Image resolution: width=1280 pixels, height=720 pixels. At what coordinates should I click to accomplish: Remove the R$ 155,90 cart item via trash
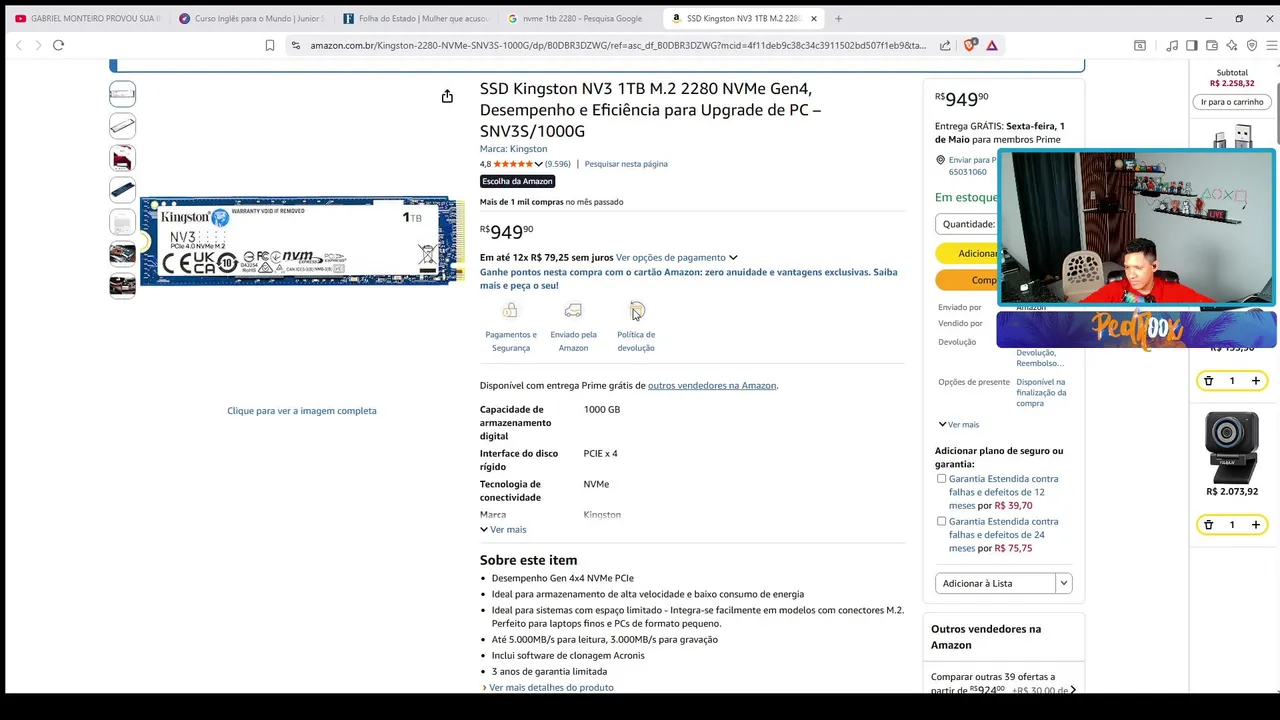point(1208,381)
